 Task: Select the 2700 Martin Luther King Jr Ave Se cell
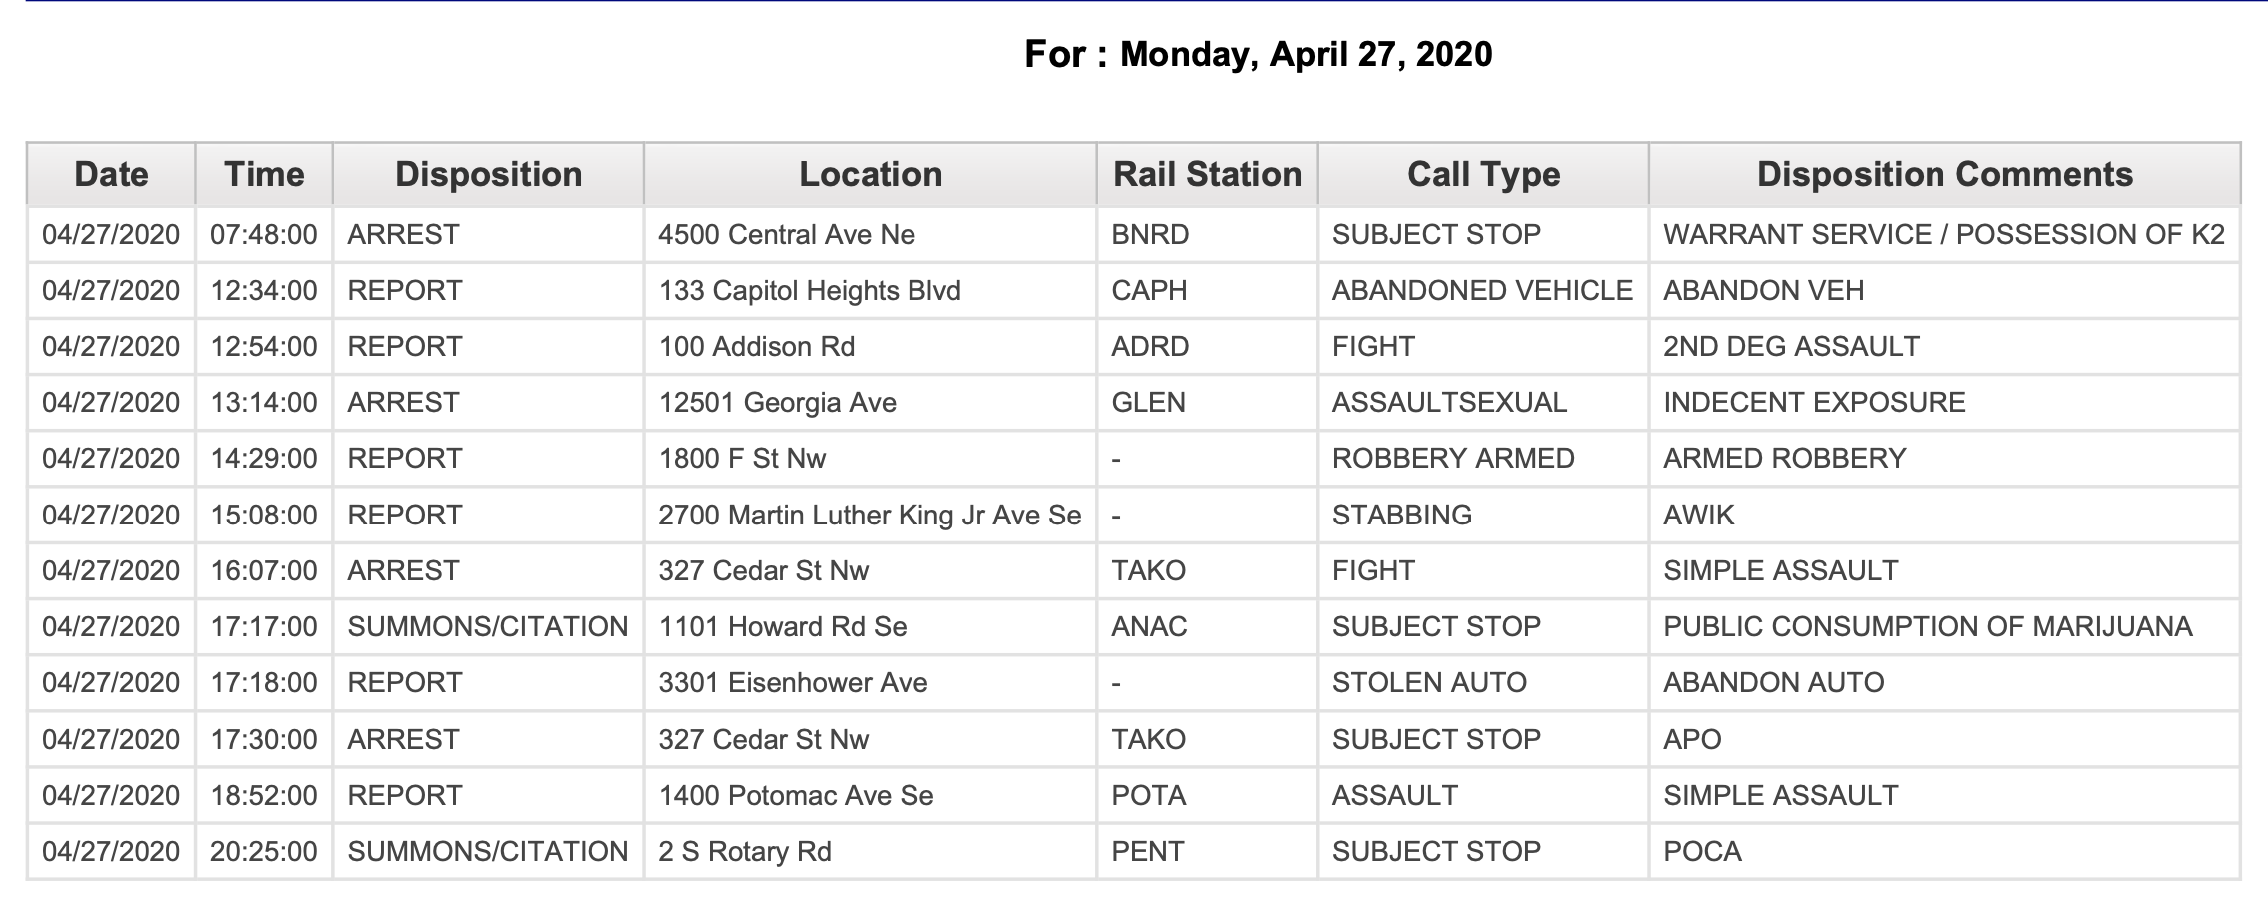coord(870,515)
